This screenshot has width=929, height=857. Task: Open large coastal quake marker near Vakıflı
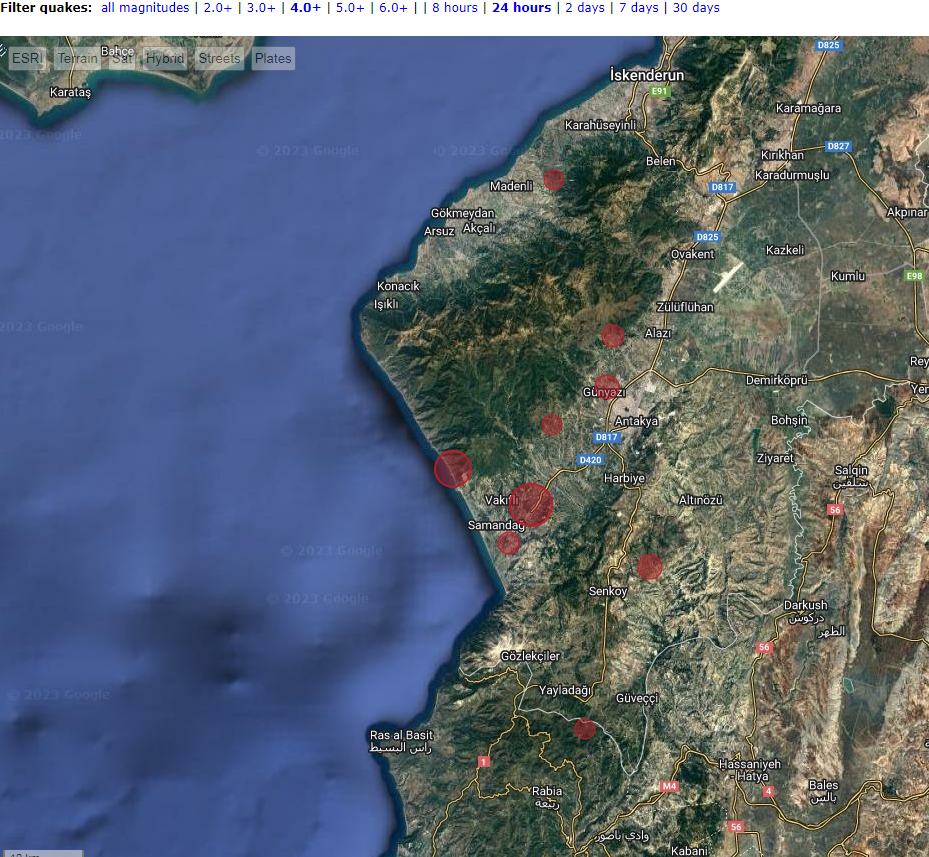(x=453, y=469)
